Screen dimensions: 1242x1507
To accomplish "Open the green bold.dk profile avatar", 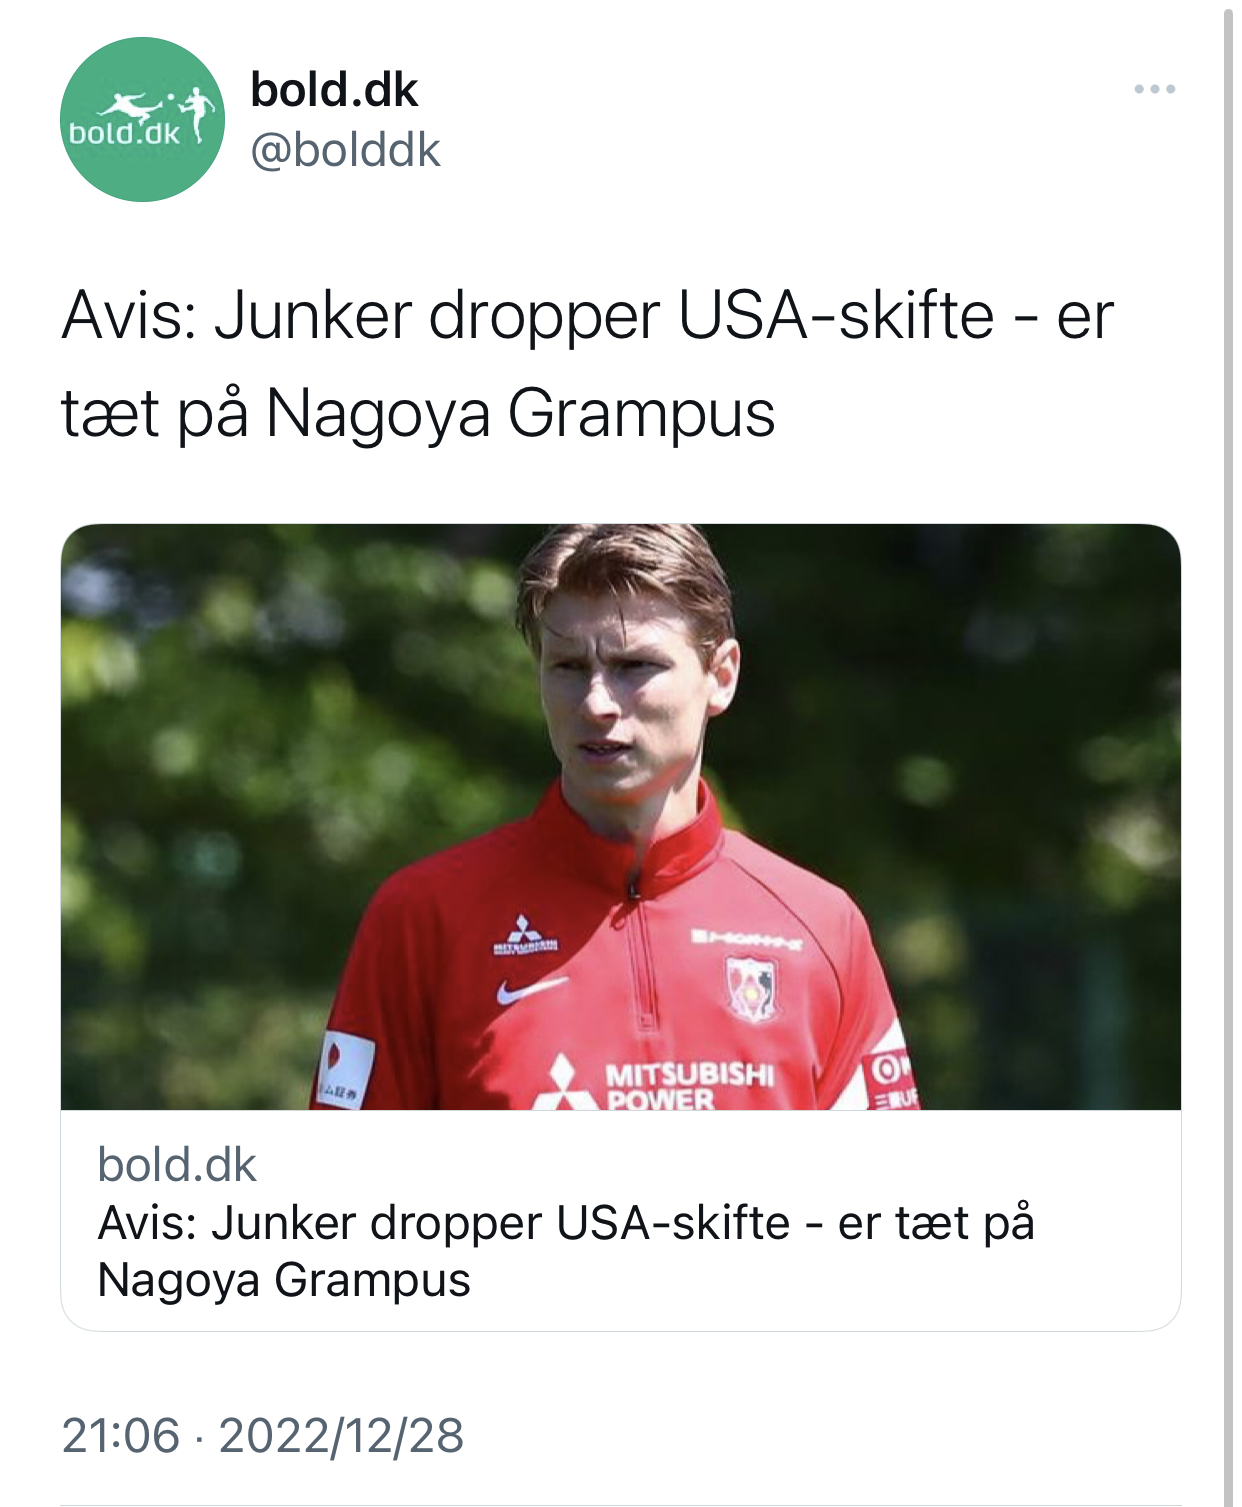I will [x=142, y=120].
